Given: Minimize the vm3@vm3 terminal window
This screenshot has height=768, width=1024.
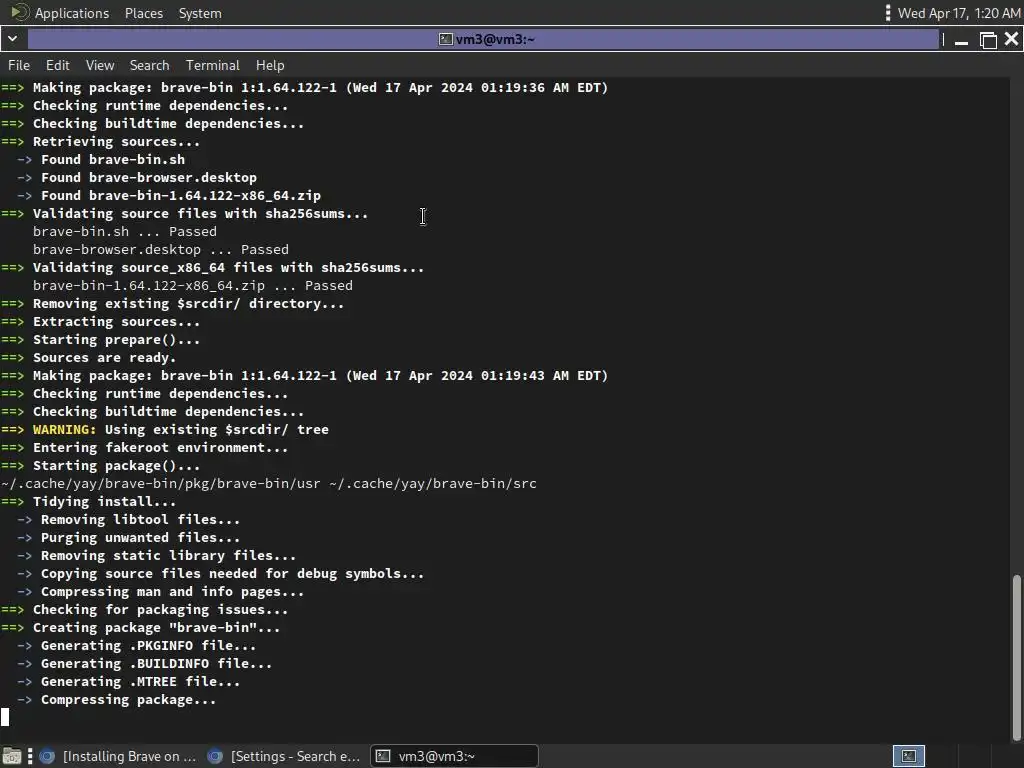Looking at the screenshot, I should point(961,40).
